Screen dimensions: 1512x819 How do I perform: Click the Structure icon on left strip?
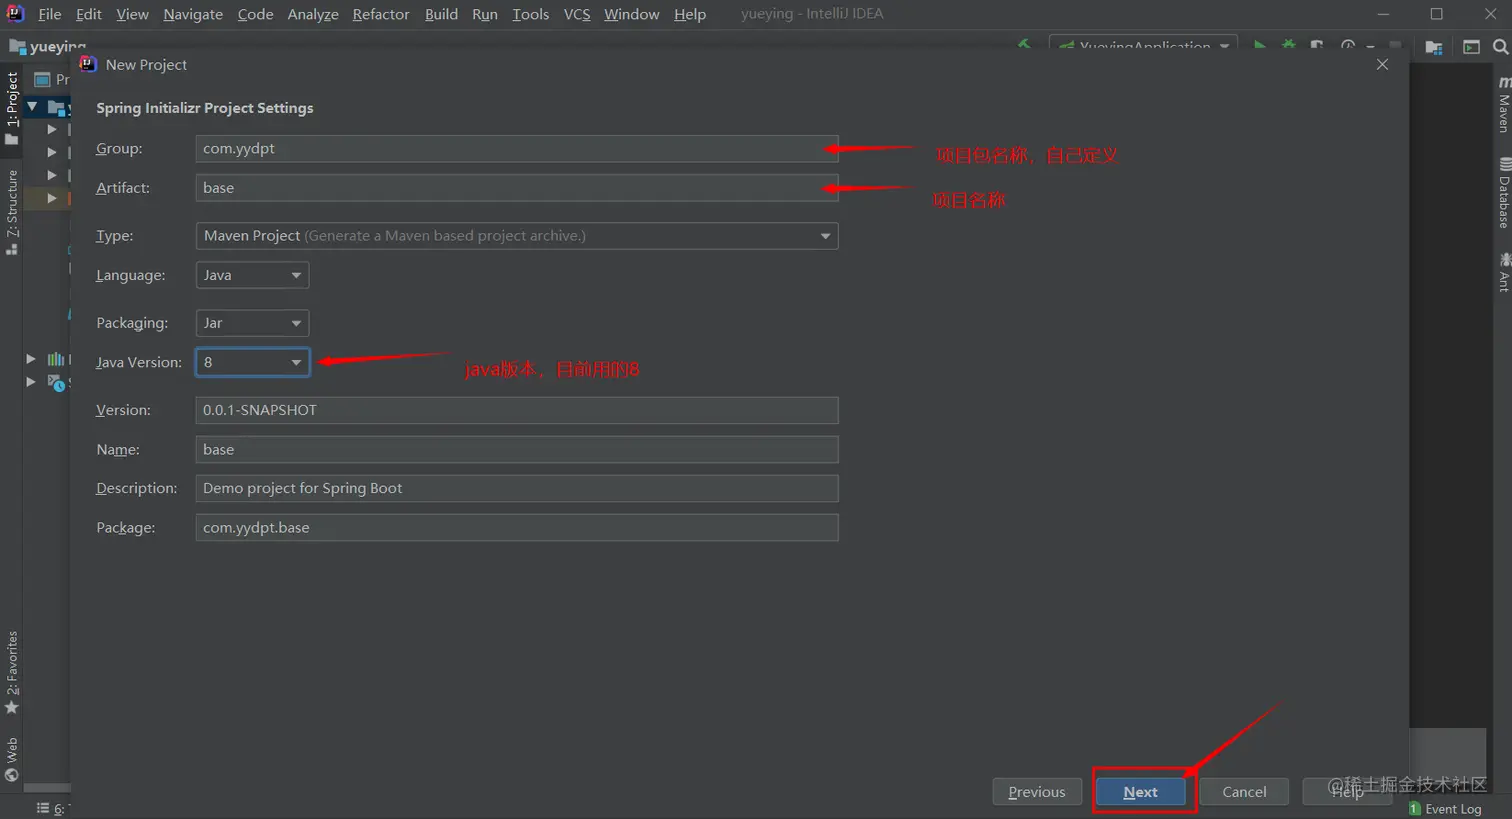(x=11, y=249)
